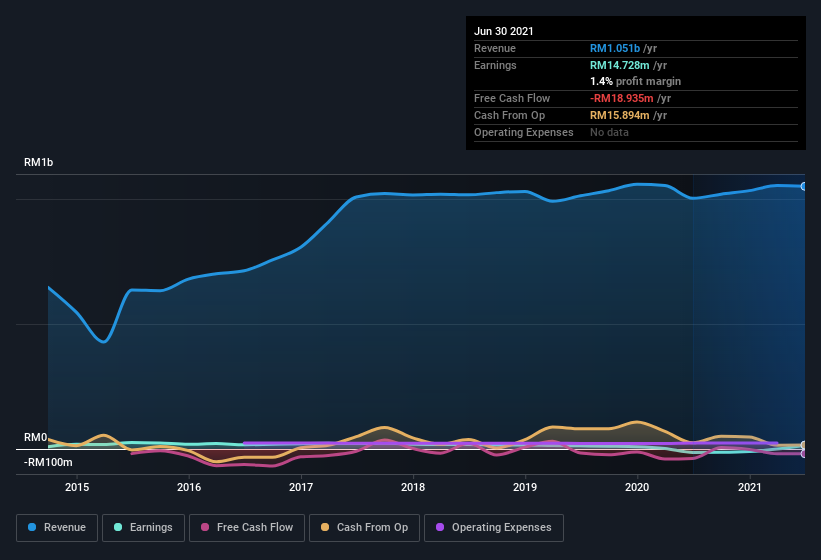This screenshot has height=560, width=821.
Task: Click the Free Cash Flow label in tooltip
Action: [x=512, y=98]
